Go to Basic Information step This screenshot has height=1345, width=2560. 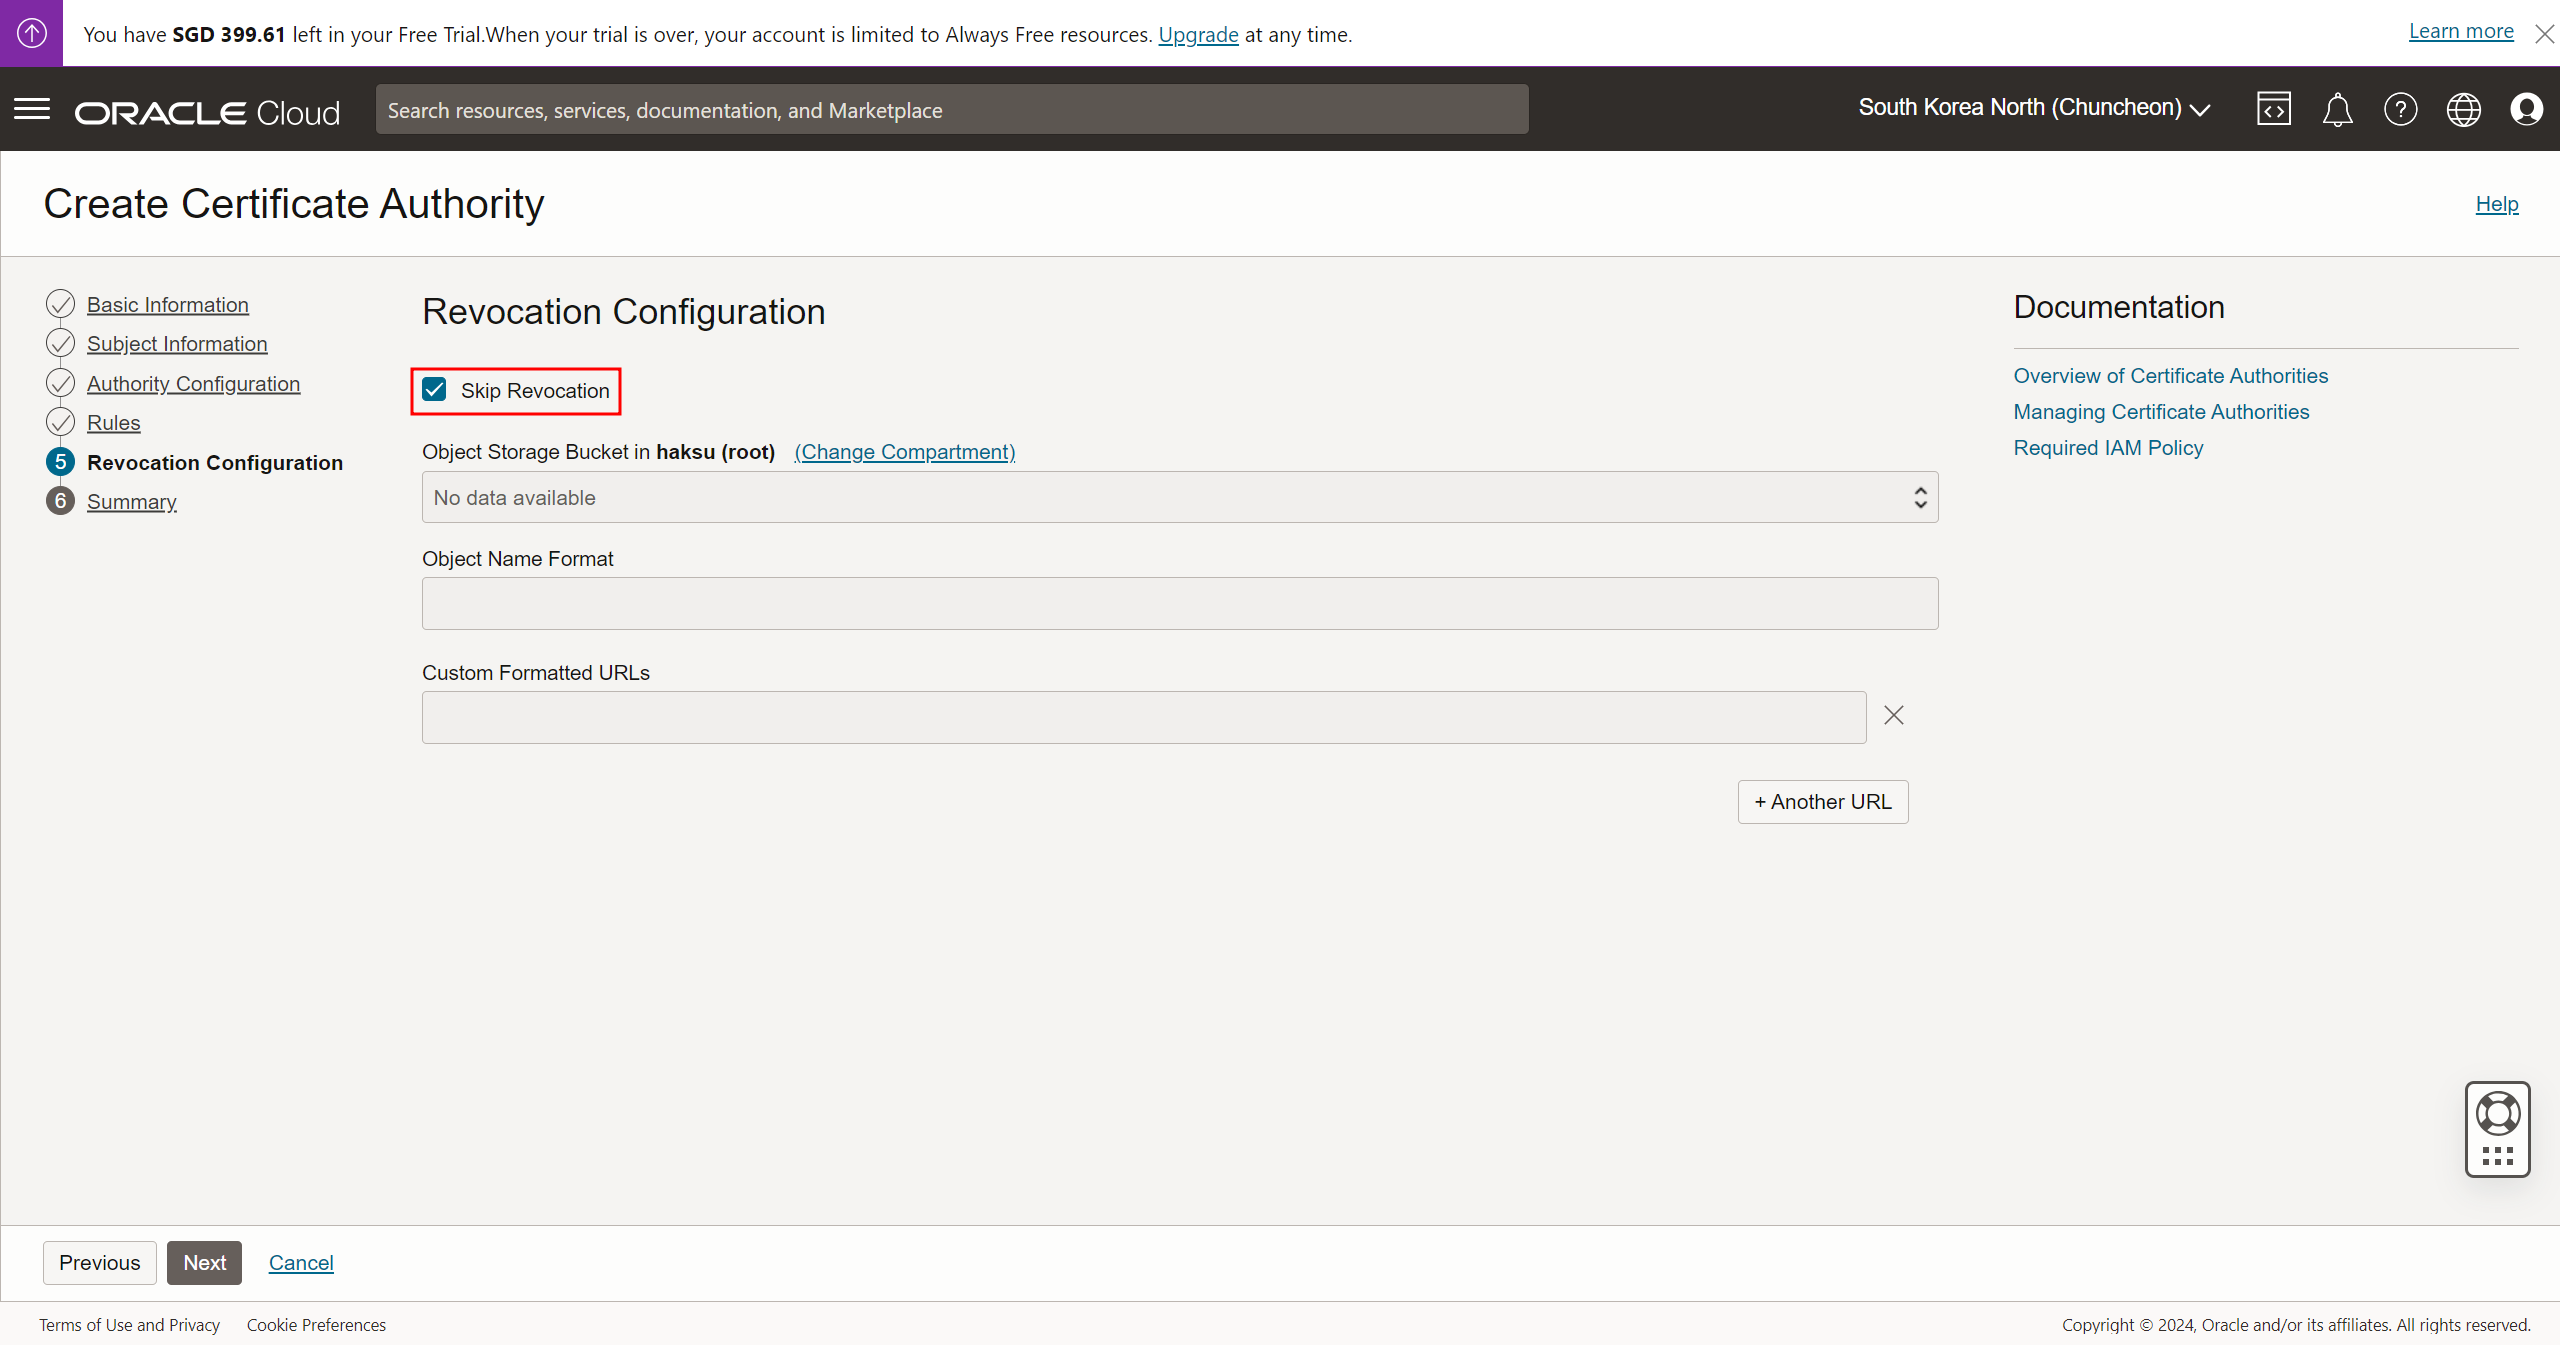click(x=167, y=305)
